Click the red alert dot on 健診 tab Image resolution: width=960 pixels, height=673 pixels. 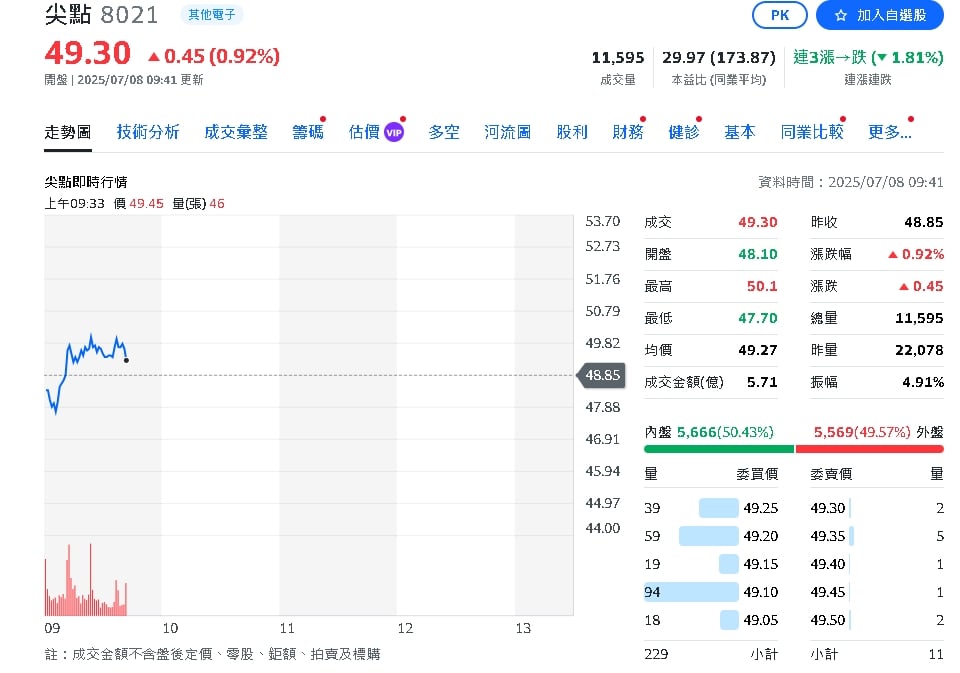(697, 118)
